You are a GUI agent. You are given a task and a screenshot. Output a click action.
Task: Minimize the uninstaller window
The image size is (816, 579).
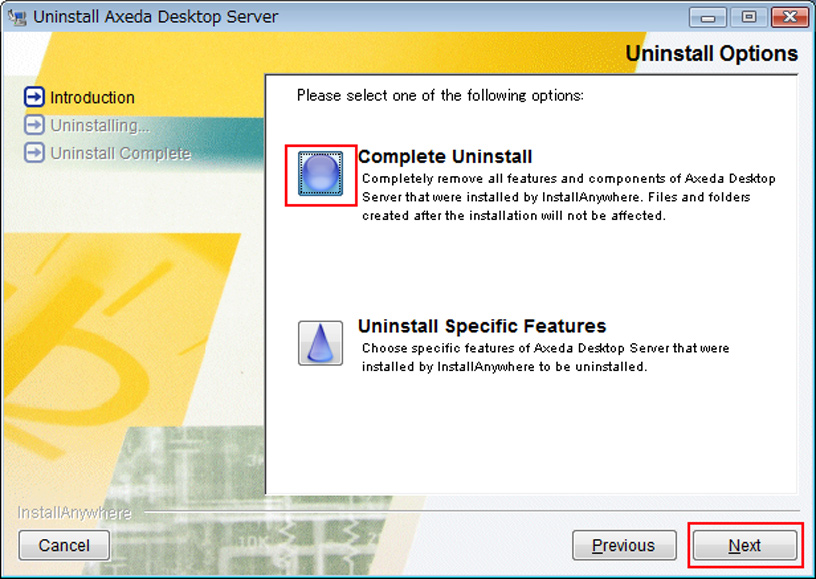pos(708,18)
